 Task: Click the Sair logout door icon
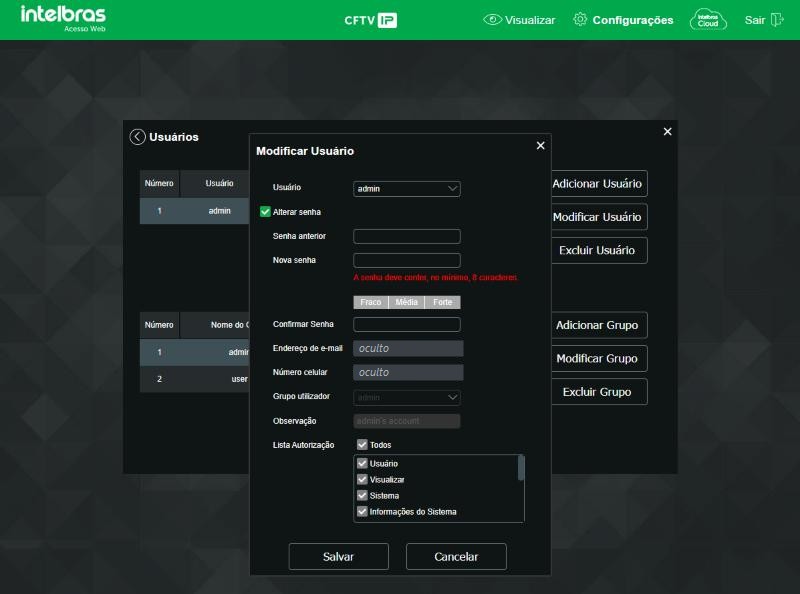[777, 20]
